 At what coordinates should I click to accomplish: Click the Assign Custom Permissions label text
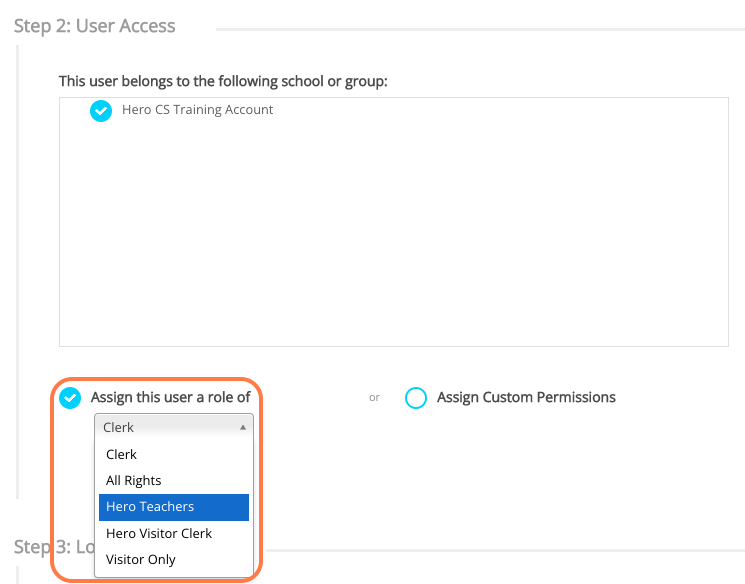(526, 397)
